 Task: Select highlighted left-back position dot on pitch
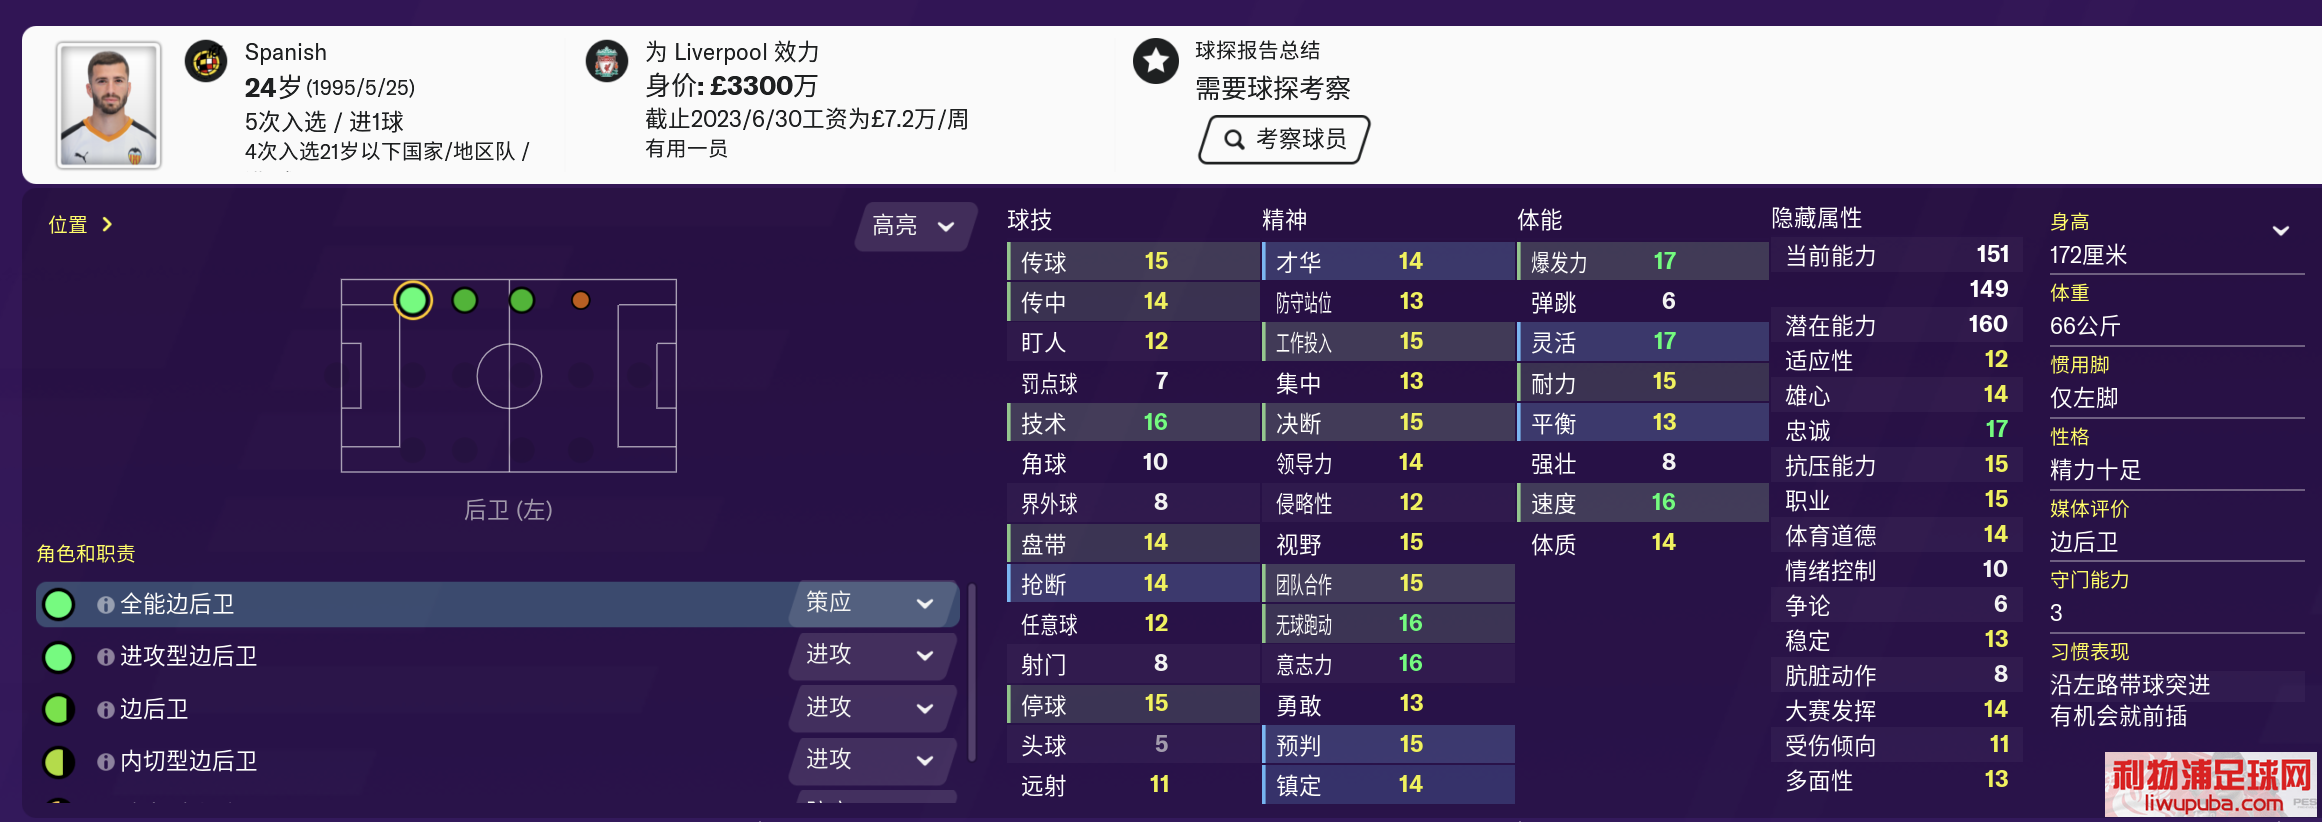[413, 300]
